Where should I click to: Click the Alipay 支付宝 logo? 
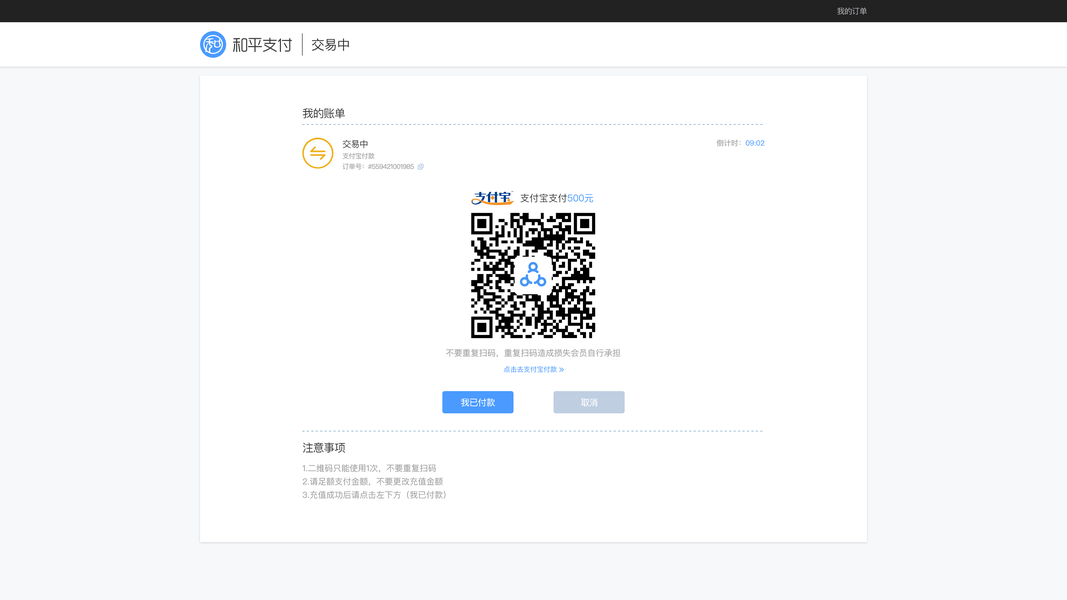click(492, 198)
